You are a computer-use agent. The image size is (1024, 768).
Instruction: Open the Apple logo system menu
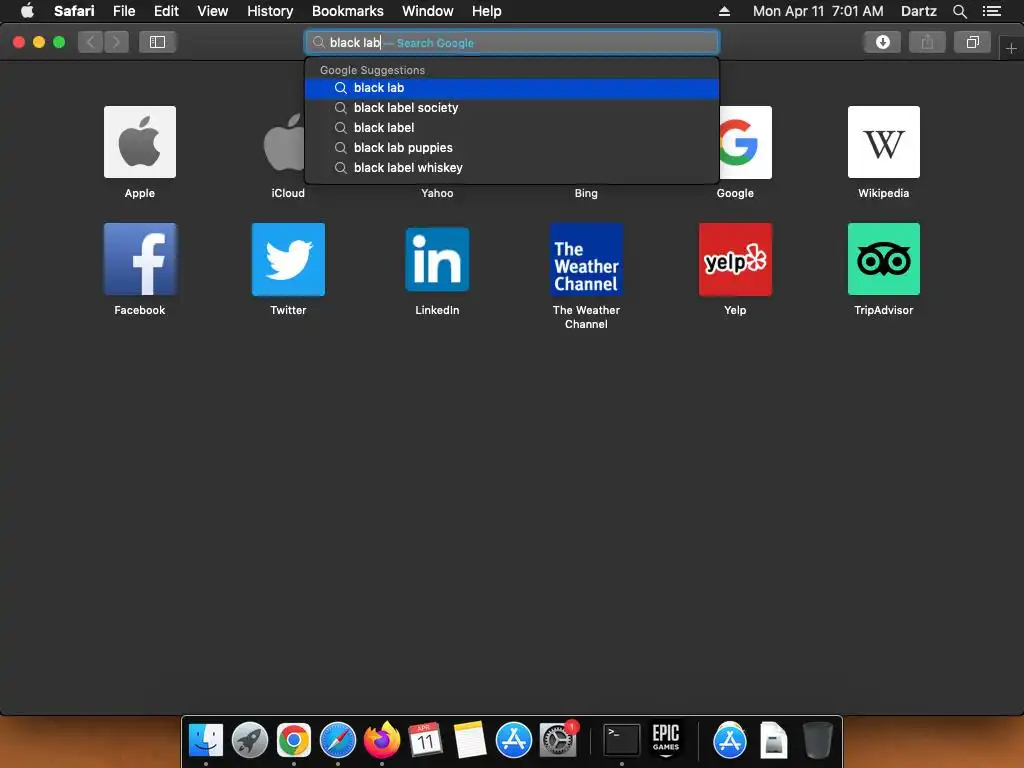click(x=27, y=10)
